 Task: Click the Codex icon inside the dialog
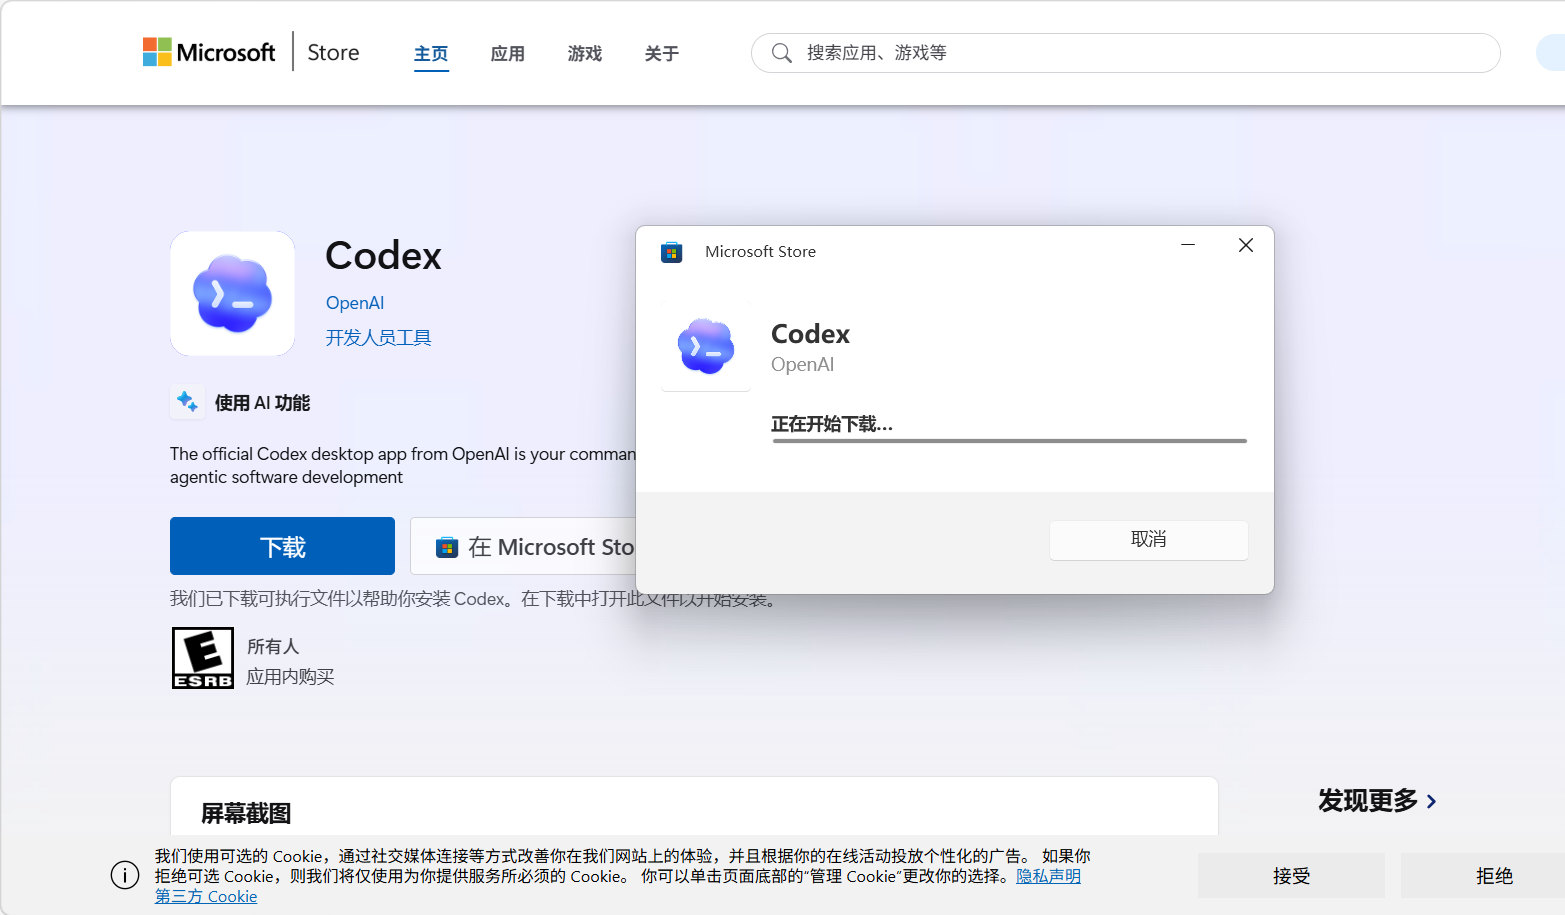706,346
